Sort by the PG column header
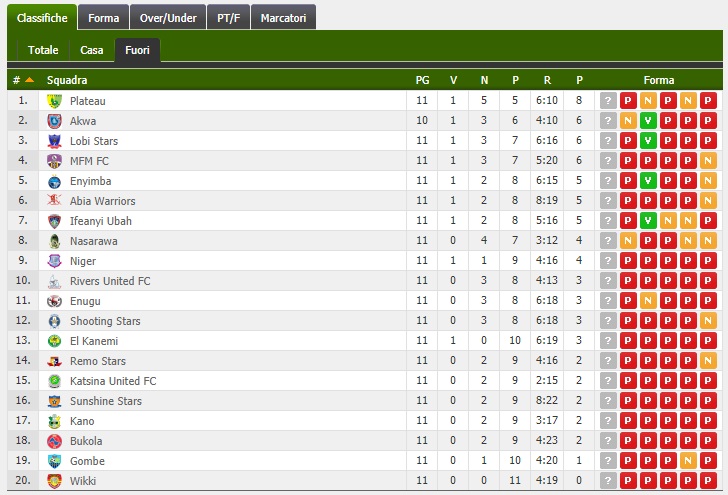 pyautogui.click(x=422, y=80)
